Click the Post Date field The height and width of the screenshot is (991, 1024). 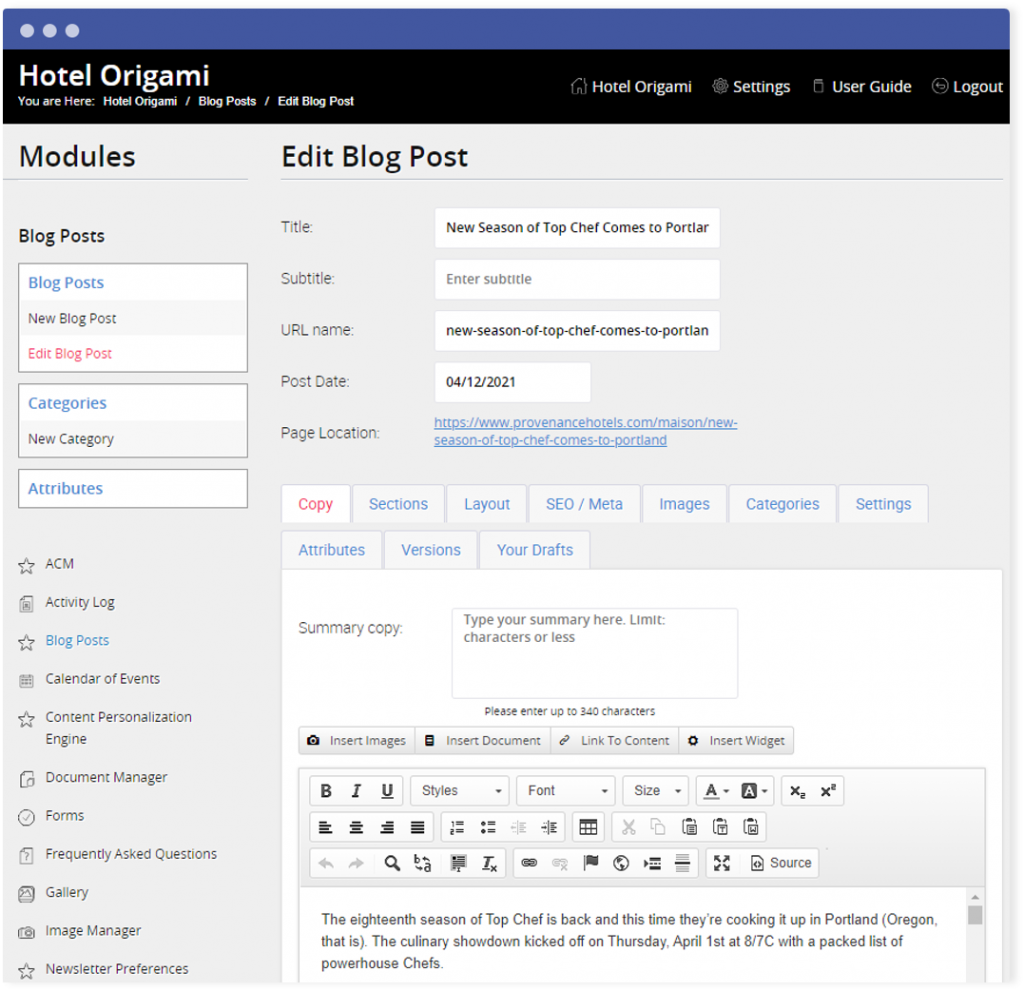click(513, 382)
